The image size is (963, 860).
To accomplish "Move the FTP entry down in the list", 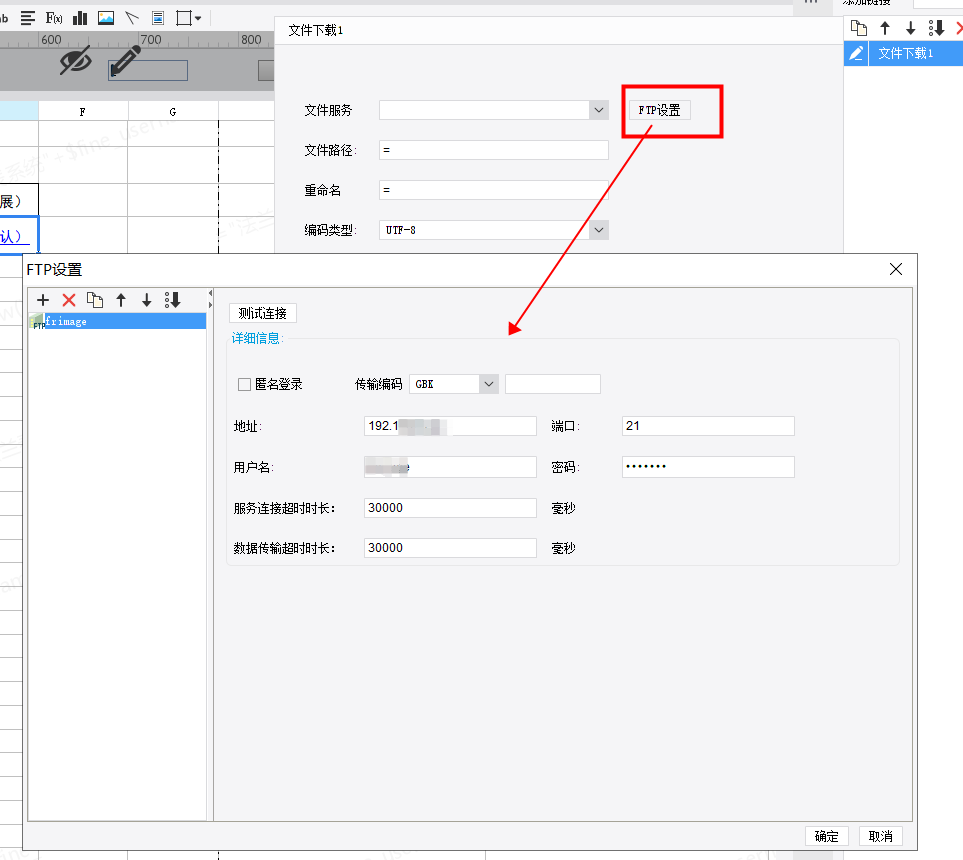I will (x=147, y=300).
